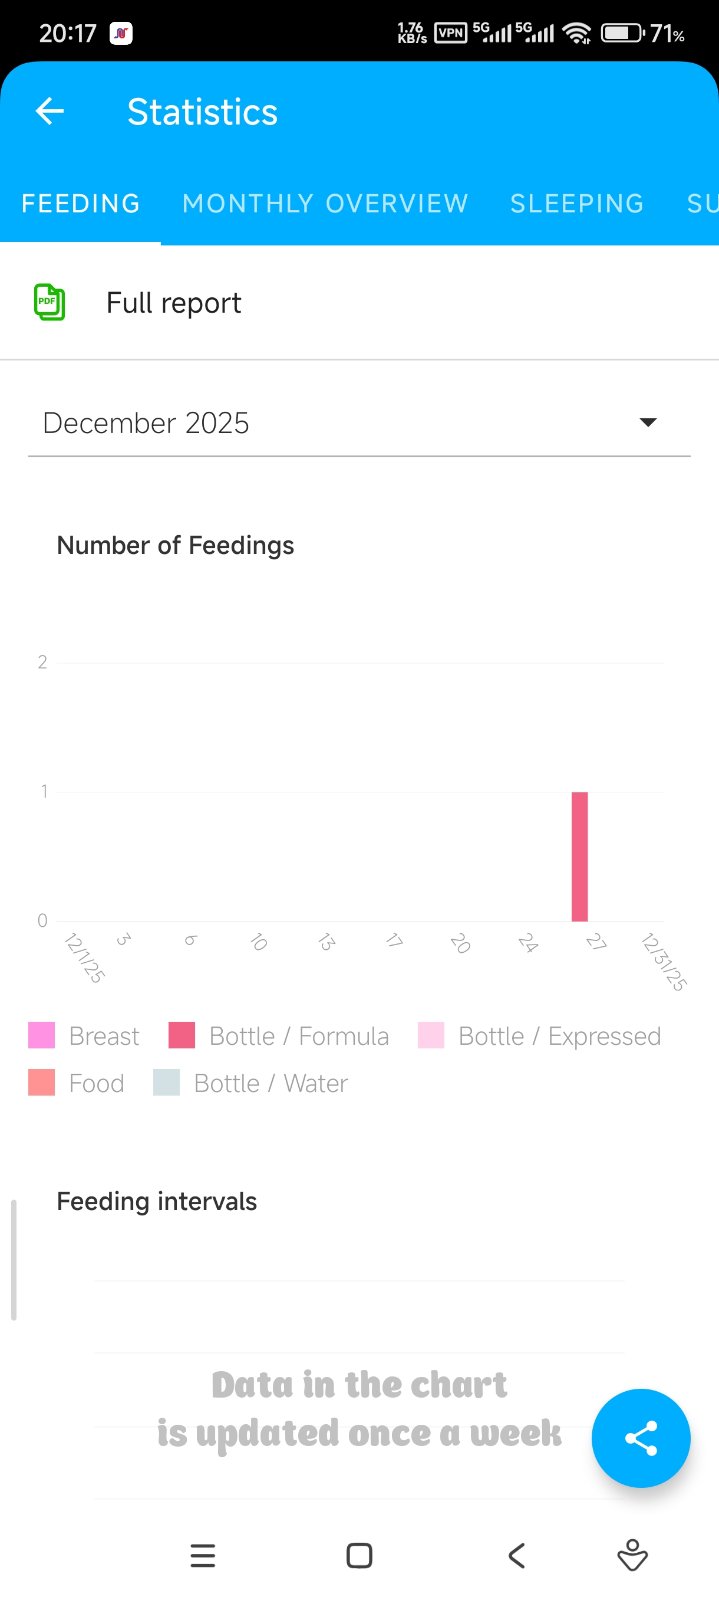Image resolution: width=719 pixels, height=1600 pixels.
Task: Toggle the Bottle / Water legend swatch
Action: (x=166, y=1083)
